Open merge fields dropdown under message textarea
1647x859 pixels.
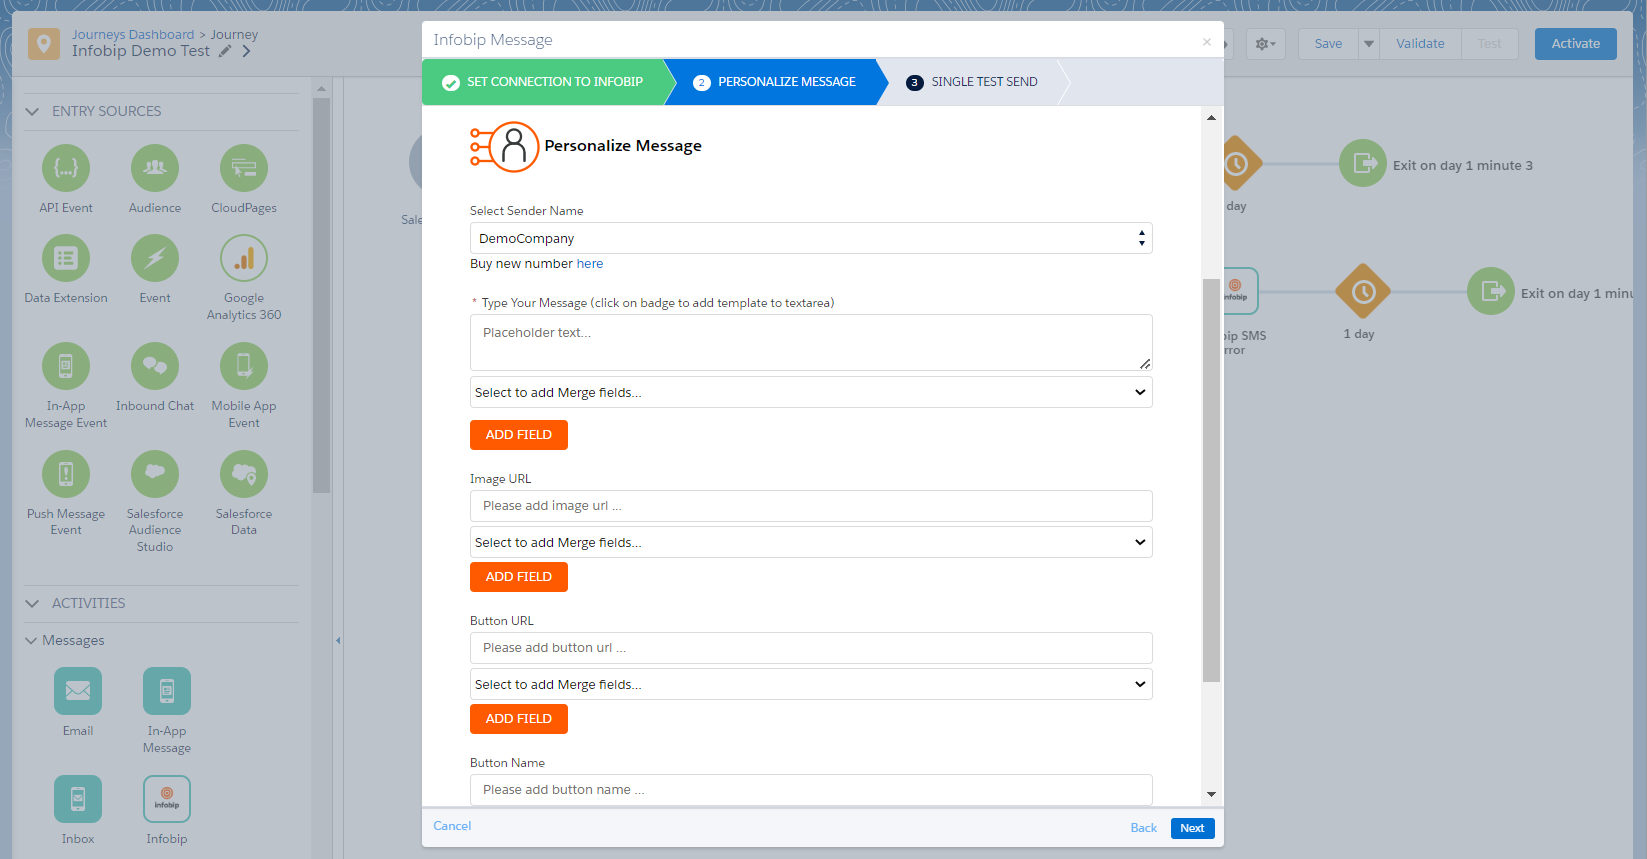click(810, 392)
